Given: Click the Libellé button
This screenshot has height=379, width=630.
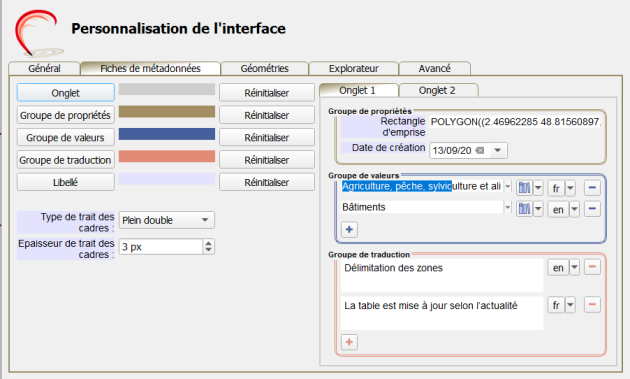Looking at the screenshot, I should pyautogui.click(x=65, y=182).
